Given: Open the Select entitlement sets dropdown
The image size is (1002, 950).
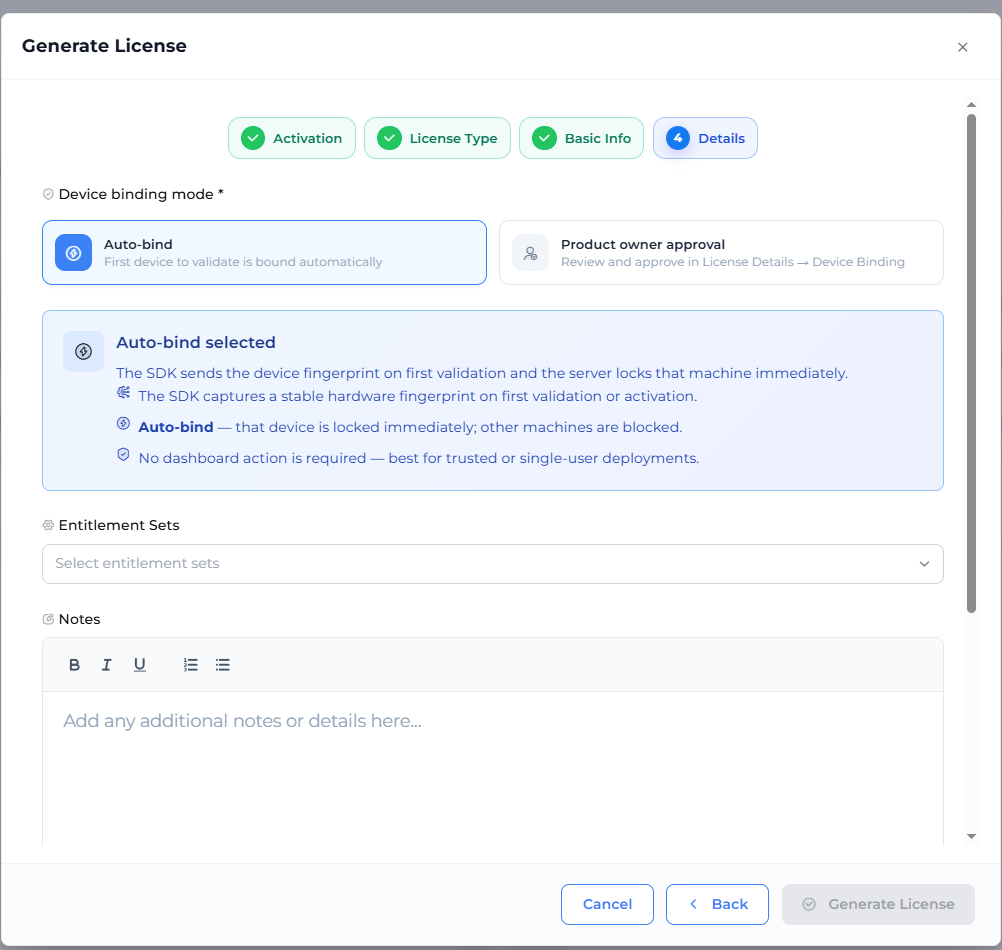Looking at the screenshot, I should pyautogui.click(x=493, y=563).
